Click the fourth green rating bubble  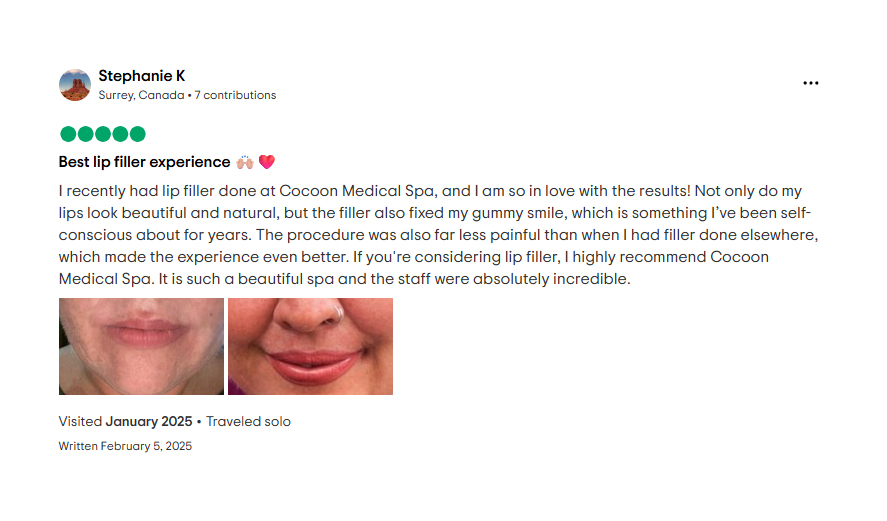point(120,134)
